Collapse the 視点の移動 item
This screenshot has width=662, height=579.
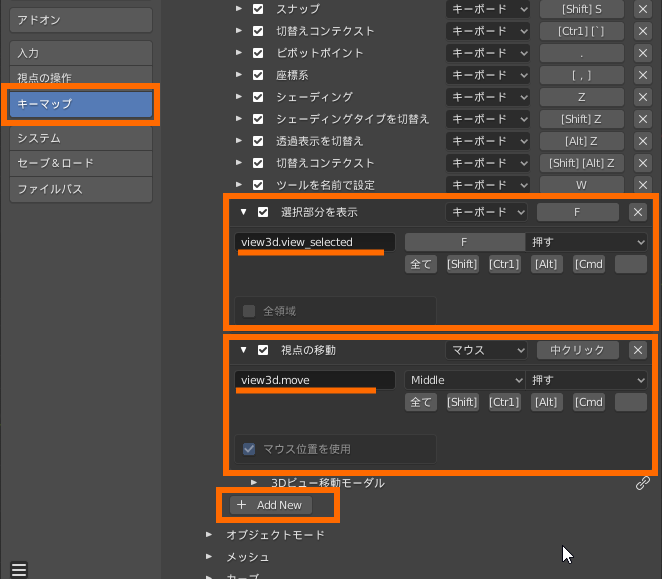[x=243, y=350]
